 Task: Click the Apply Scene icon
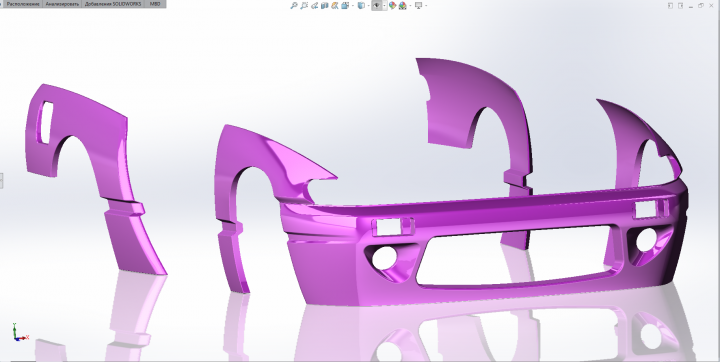point(403,6)
